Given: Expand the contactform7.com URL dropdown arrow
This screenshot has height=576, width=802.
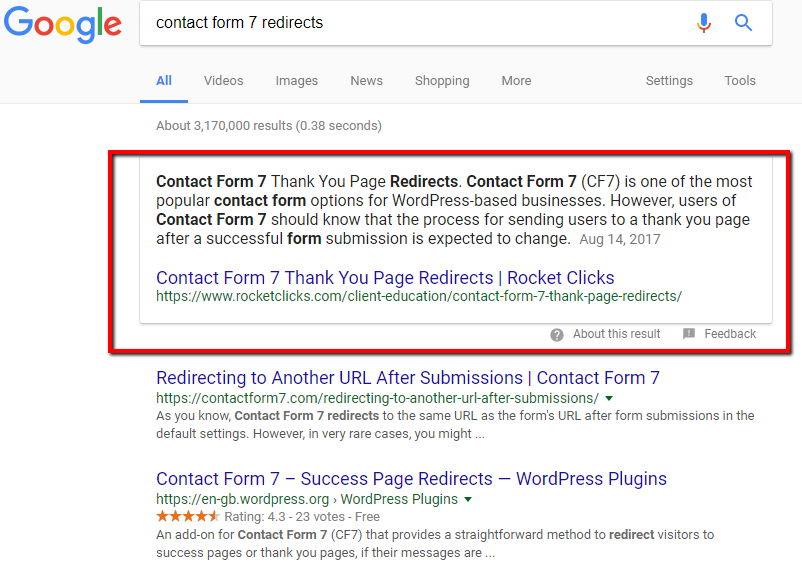Looking at the screenshot, I should (x=609, y=398).
